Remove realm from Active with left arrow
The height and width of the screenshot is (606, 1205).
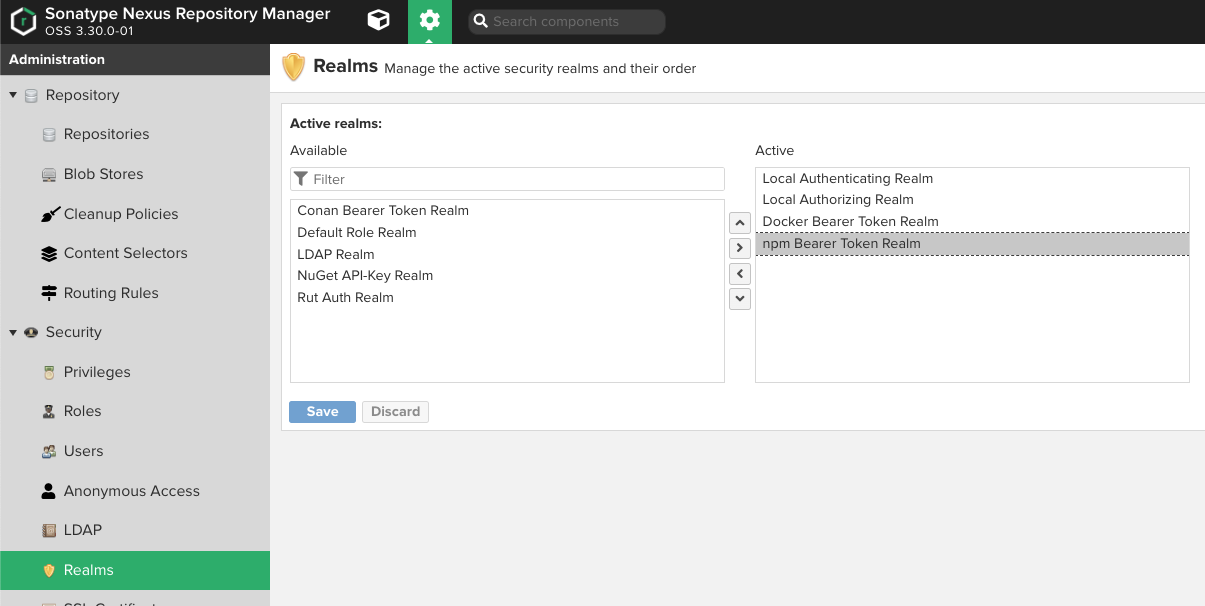pos(740,273)
